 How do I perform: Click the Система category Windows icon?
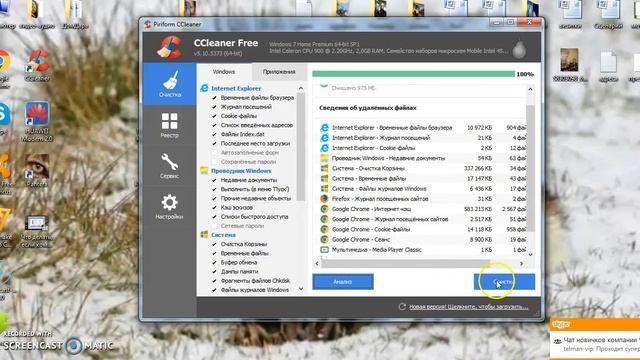(x=204, y=235)
